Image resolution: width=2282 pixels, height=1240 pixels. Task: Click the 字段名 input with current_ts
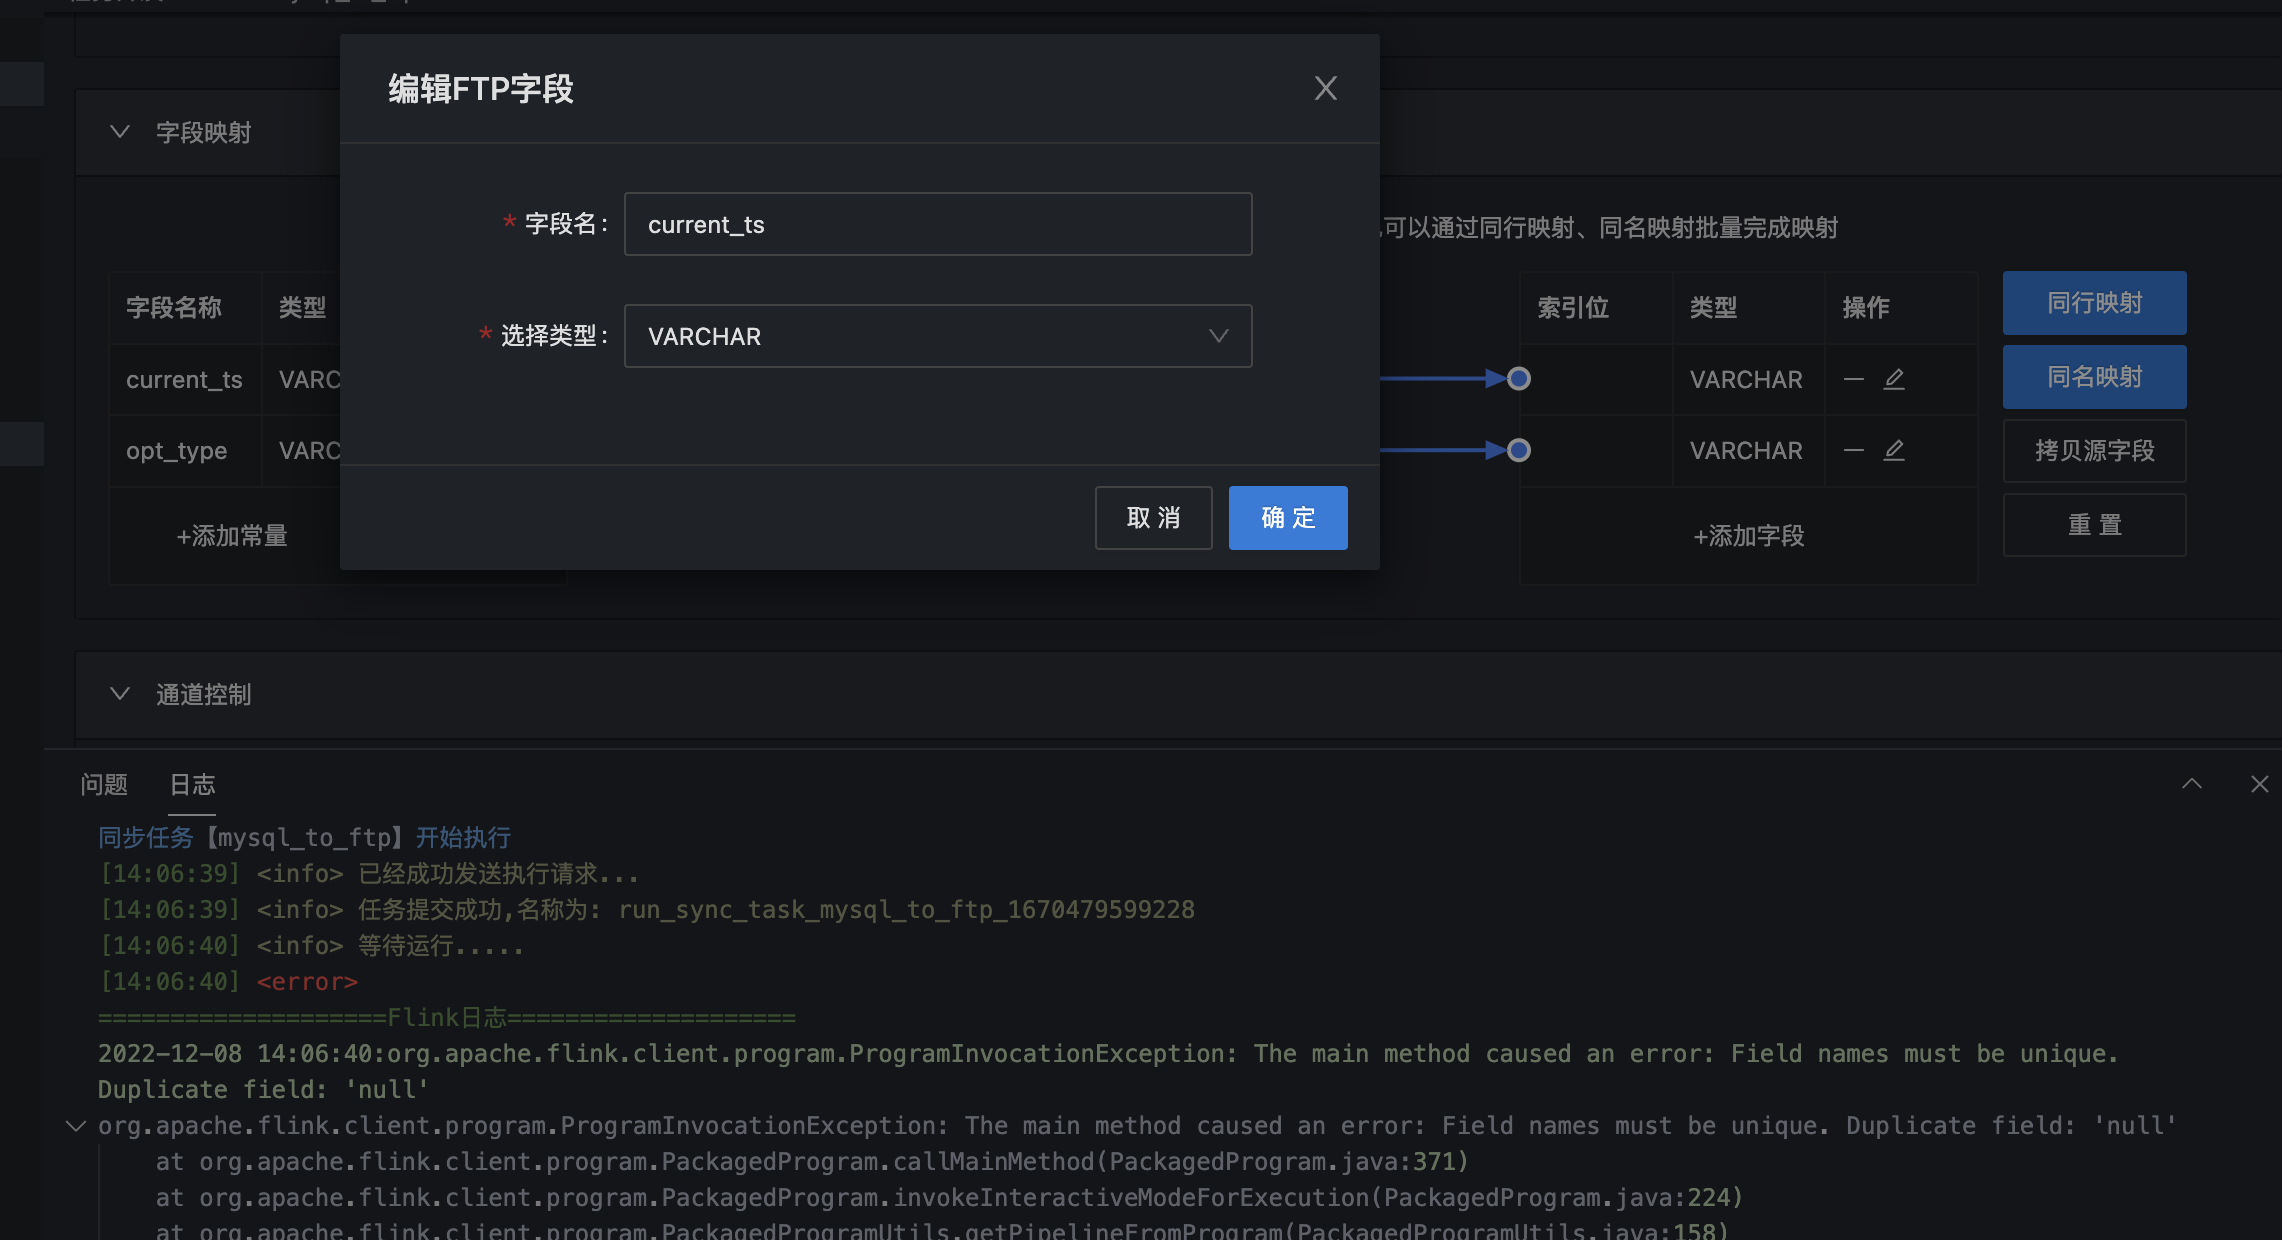(937, 224)
